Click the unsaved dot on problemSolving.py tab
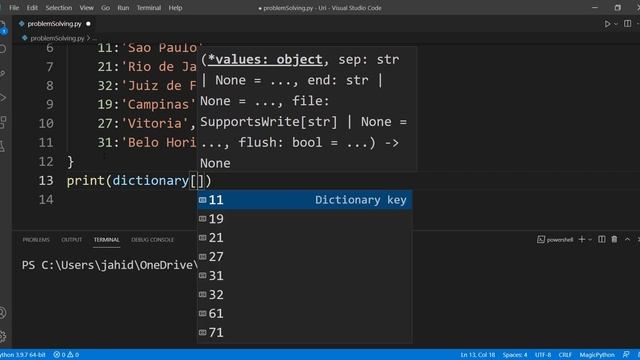640x360 pixels. 88,24
